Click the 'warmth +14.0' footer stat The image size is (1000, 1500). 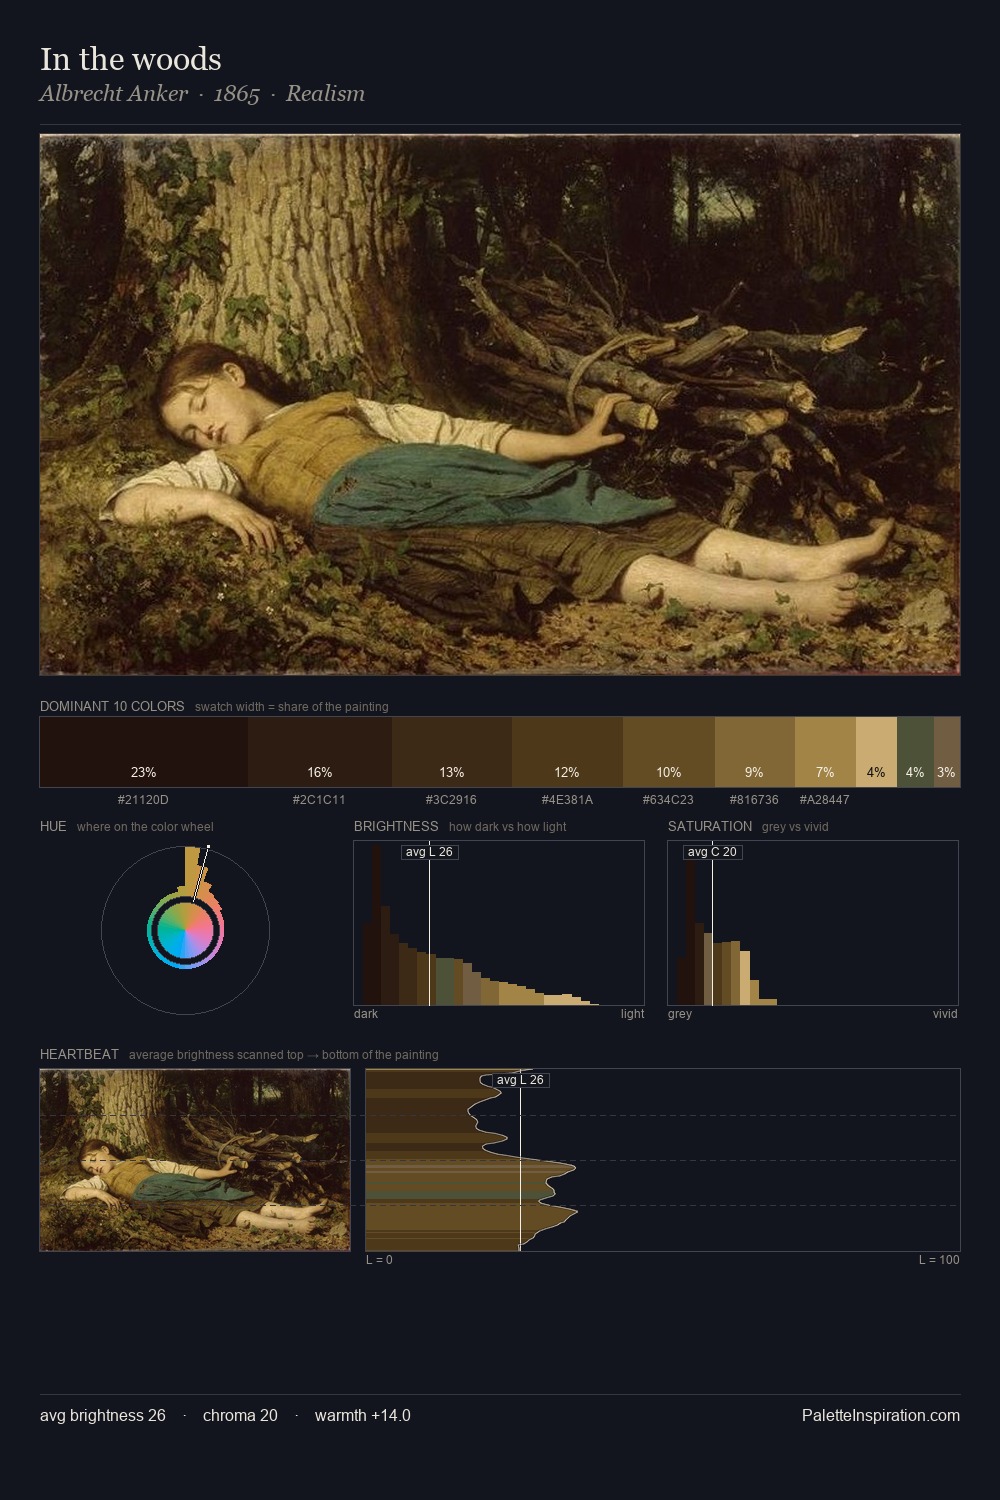pos(363,1415)
